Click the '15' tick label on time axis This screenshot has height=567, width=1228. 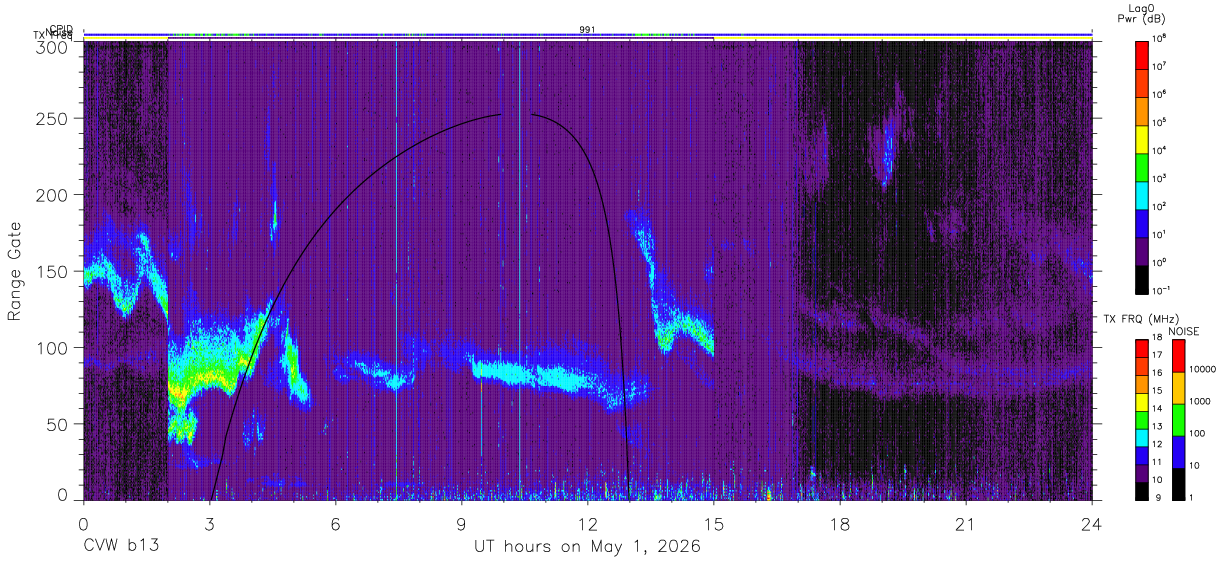point(714,524)
